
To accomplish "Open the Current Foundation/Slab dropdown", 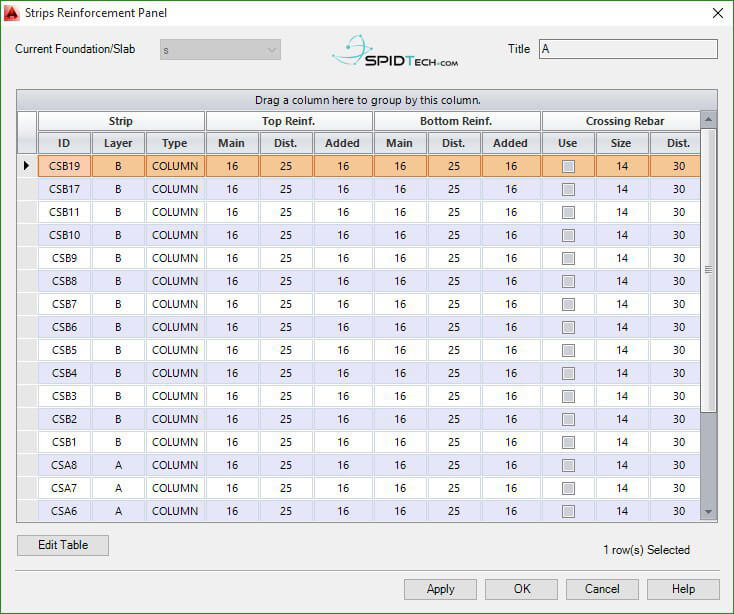I will click(x=220, y=50).
